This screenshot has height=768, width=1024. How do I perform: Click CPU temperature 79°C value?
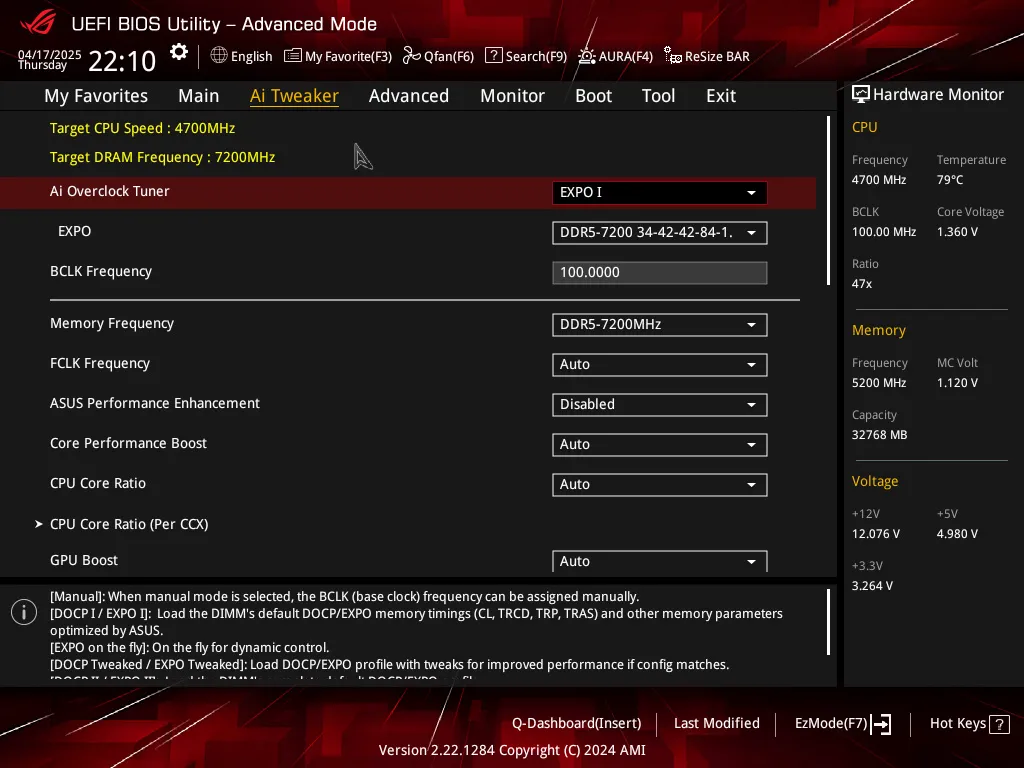[950, 180]
